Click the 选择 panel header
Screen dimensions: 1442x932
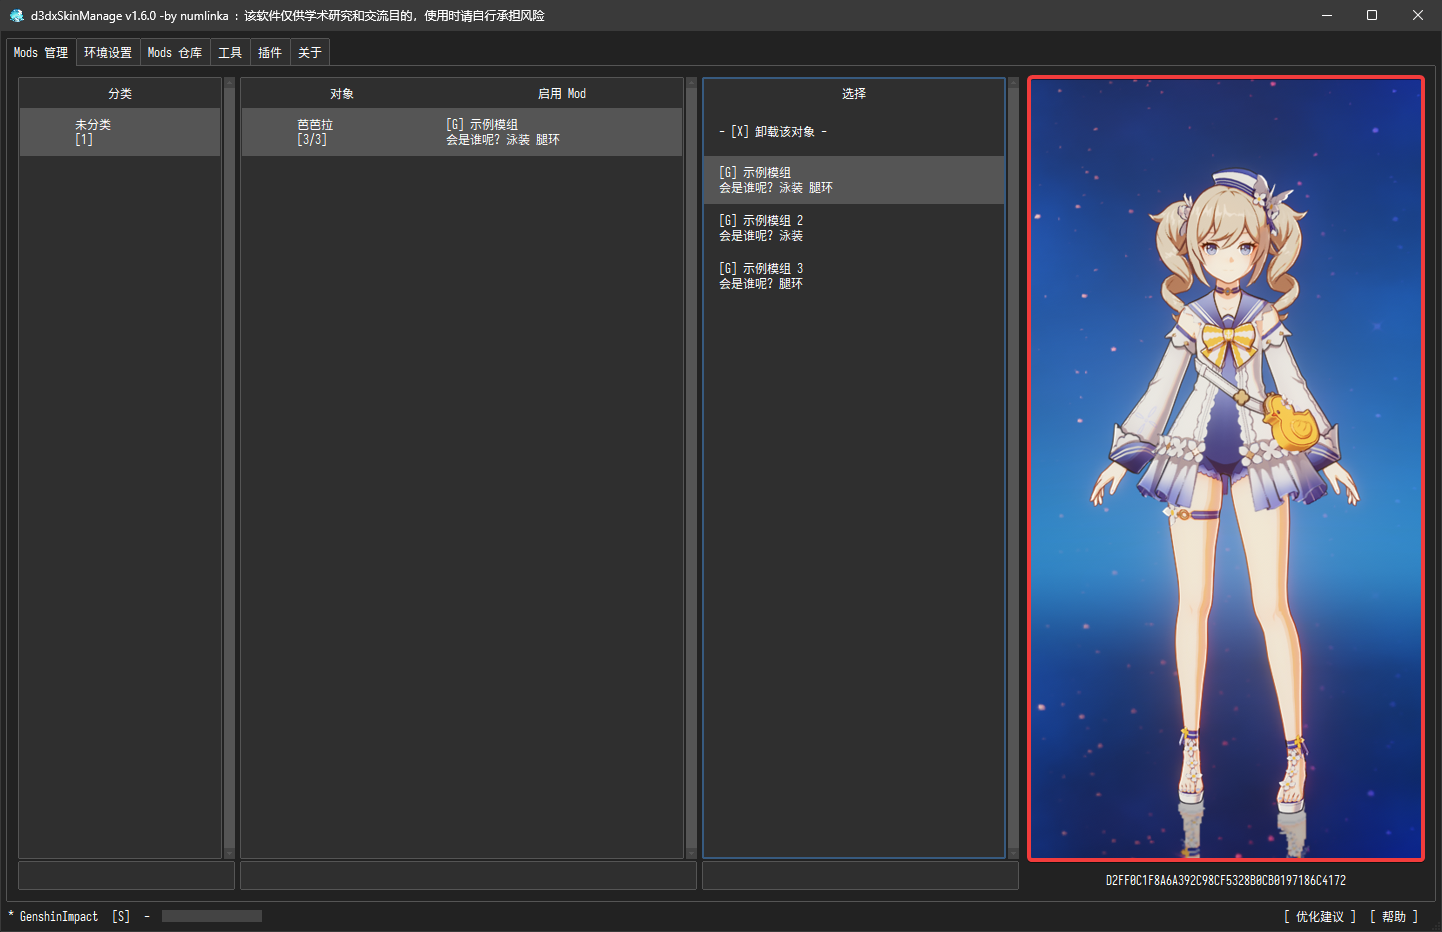pos(853,93)
